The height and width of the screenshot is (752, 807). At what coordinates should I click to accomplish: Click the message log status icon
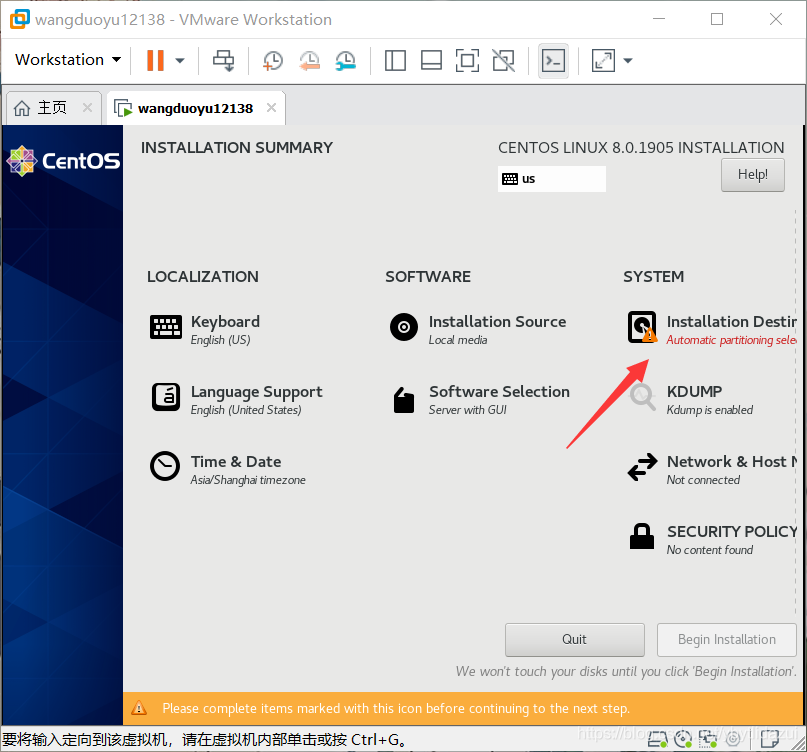[770, 739]
